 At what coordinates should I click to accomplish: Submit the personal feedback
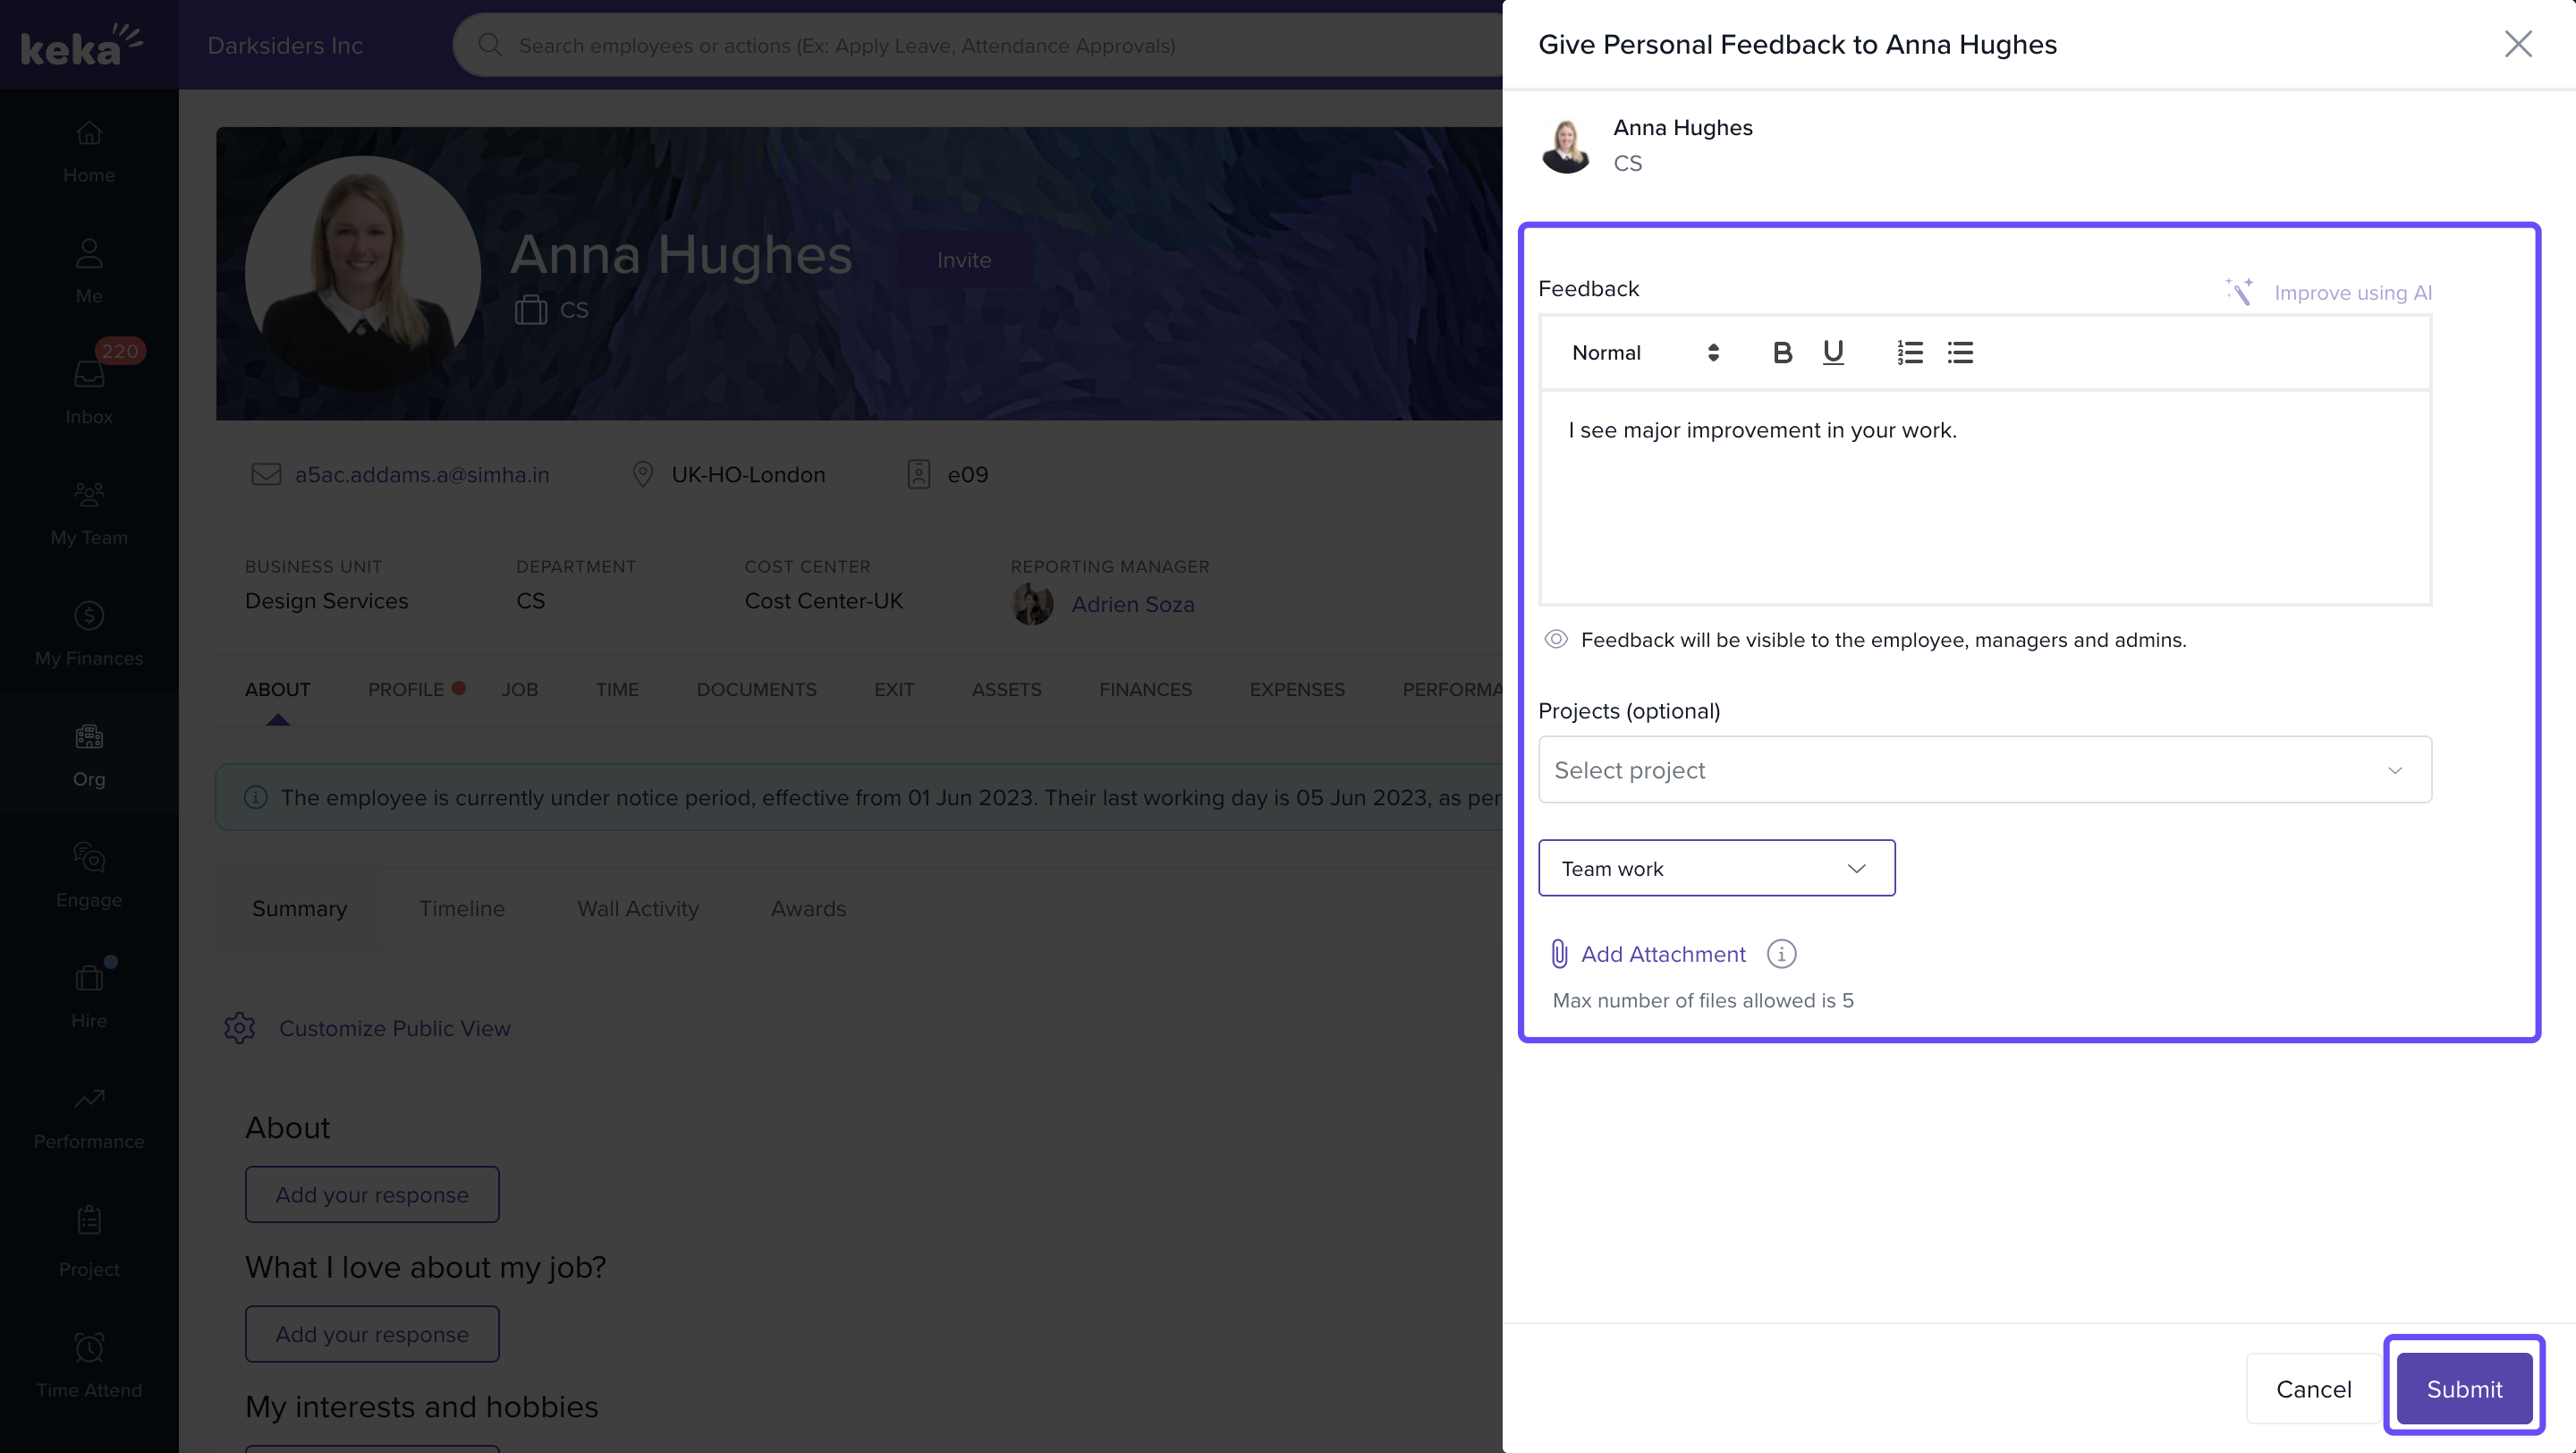click(x=2464, y=1389)
